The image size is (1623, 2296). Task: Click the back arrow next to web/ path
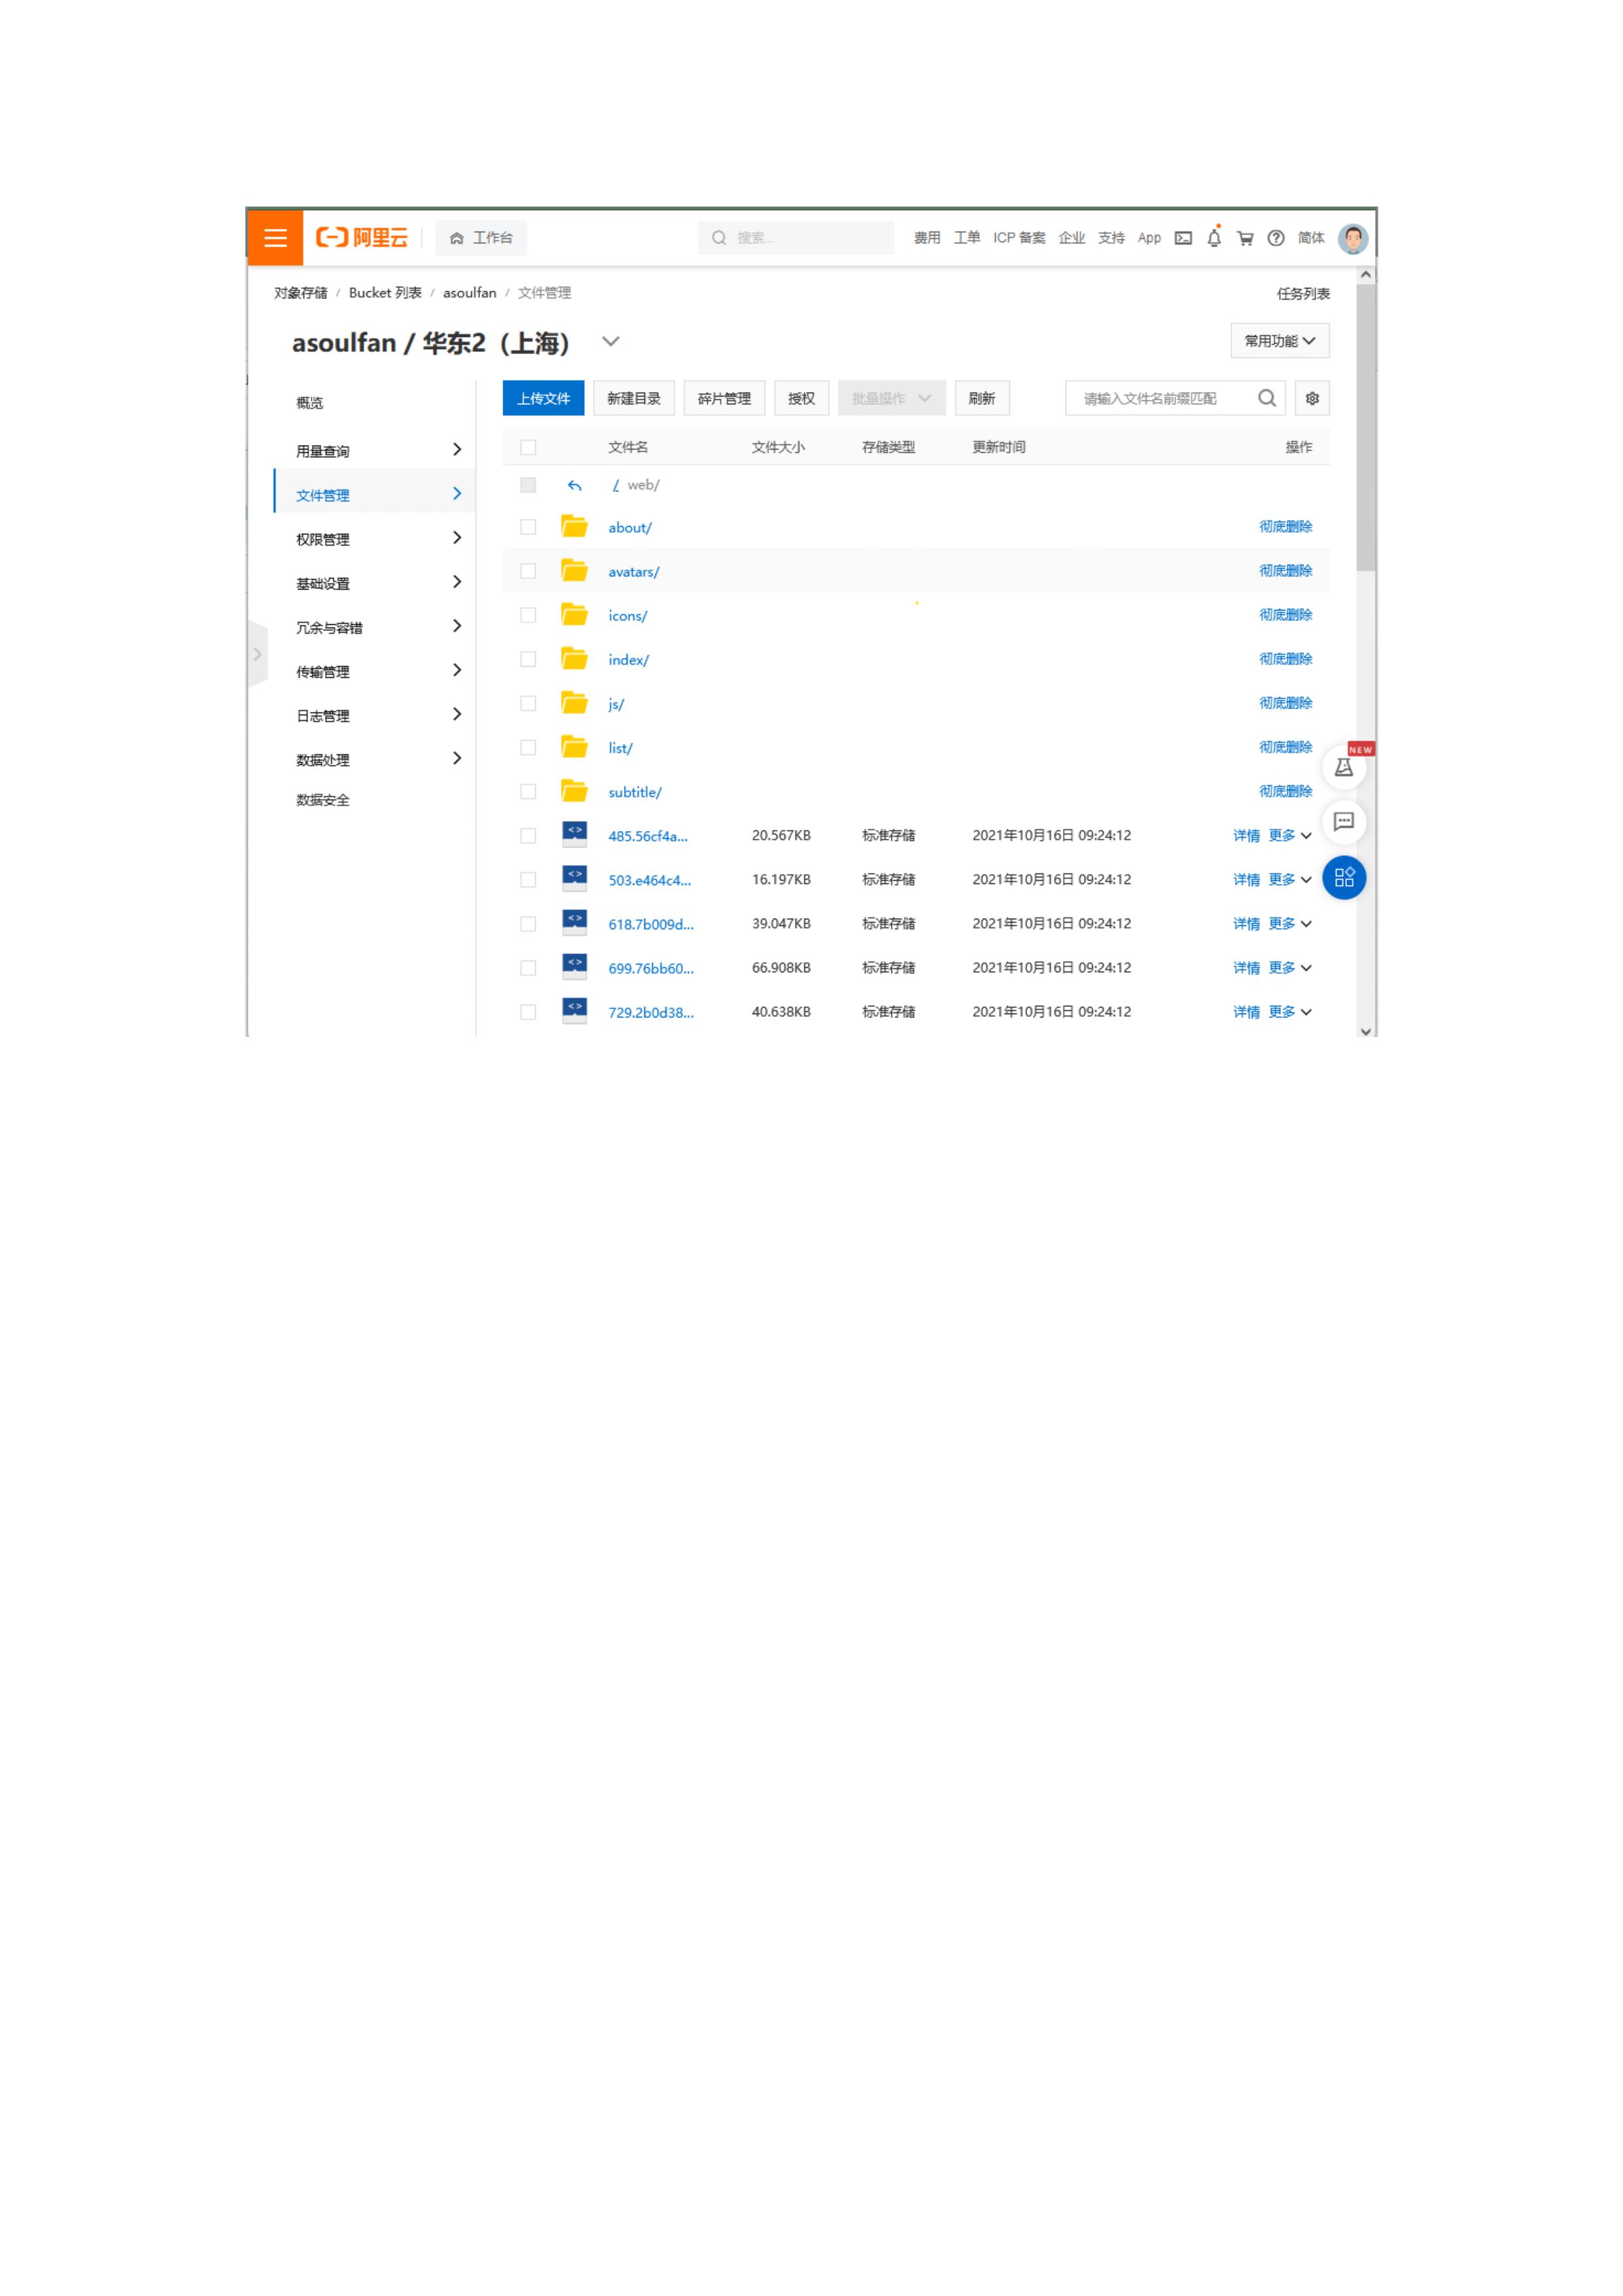tap(574, 486)
